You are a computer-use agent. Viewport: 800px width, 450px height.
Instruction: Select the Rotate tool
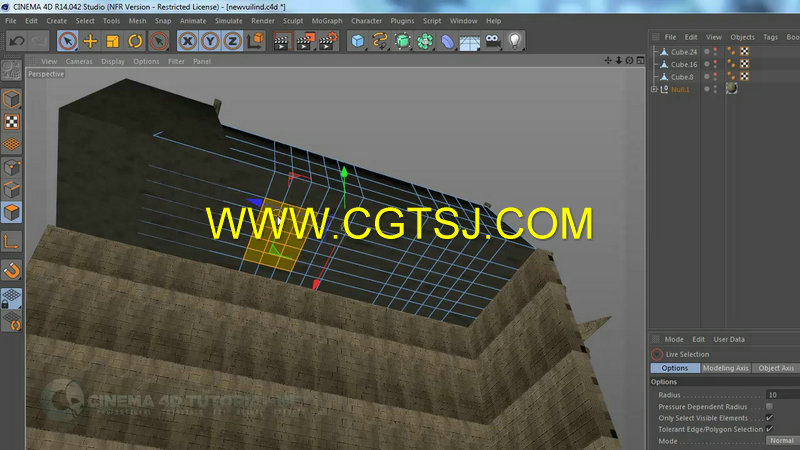(x=135, y=41)
